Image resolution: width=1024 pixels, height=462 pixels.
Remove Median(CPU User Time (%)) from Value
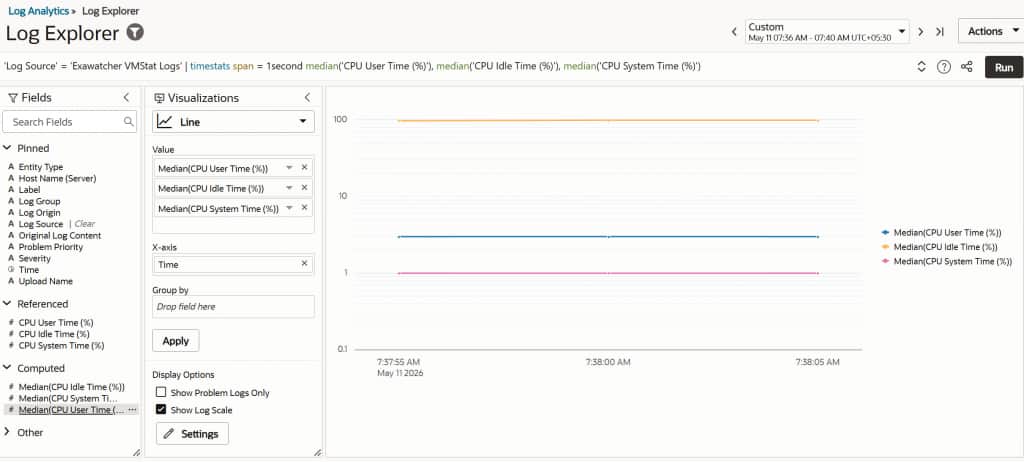point(304,168)
